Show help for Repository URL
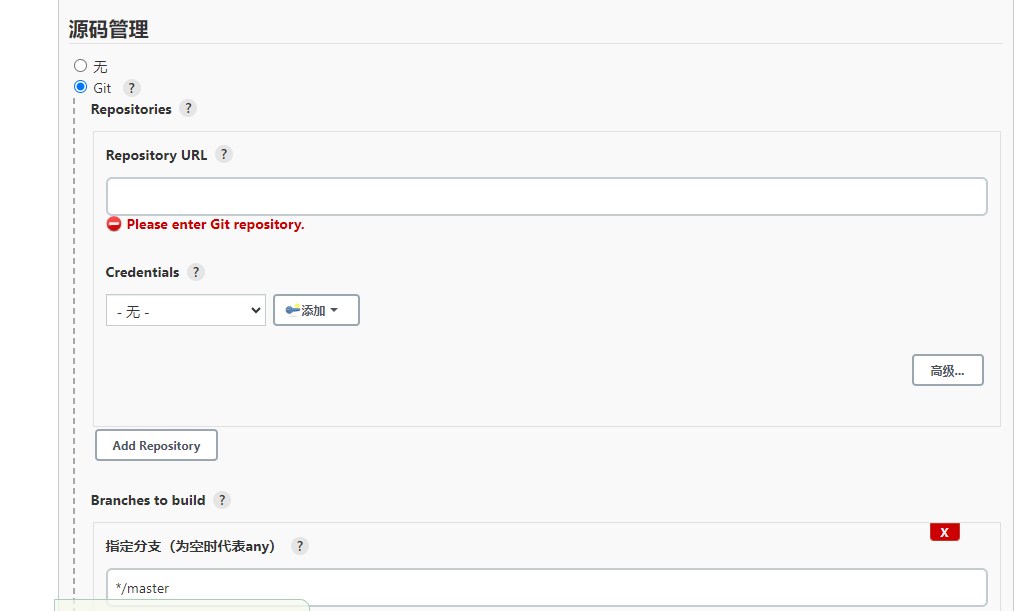Viewport: 1035px width, 611px height. point(224,154)
